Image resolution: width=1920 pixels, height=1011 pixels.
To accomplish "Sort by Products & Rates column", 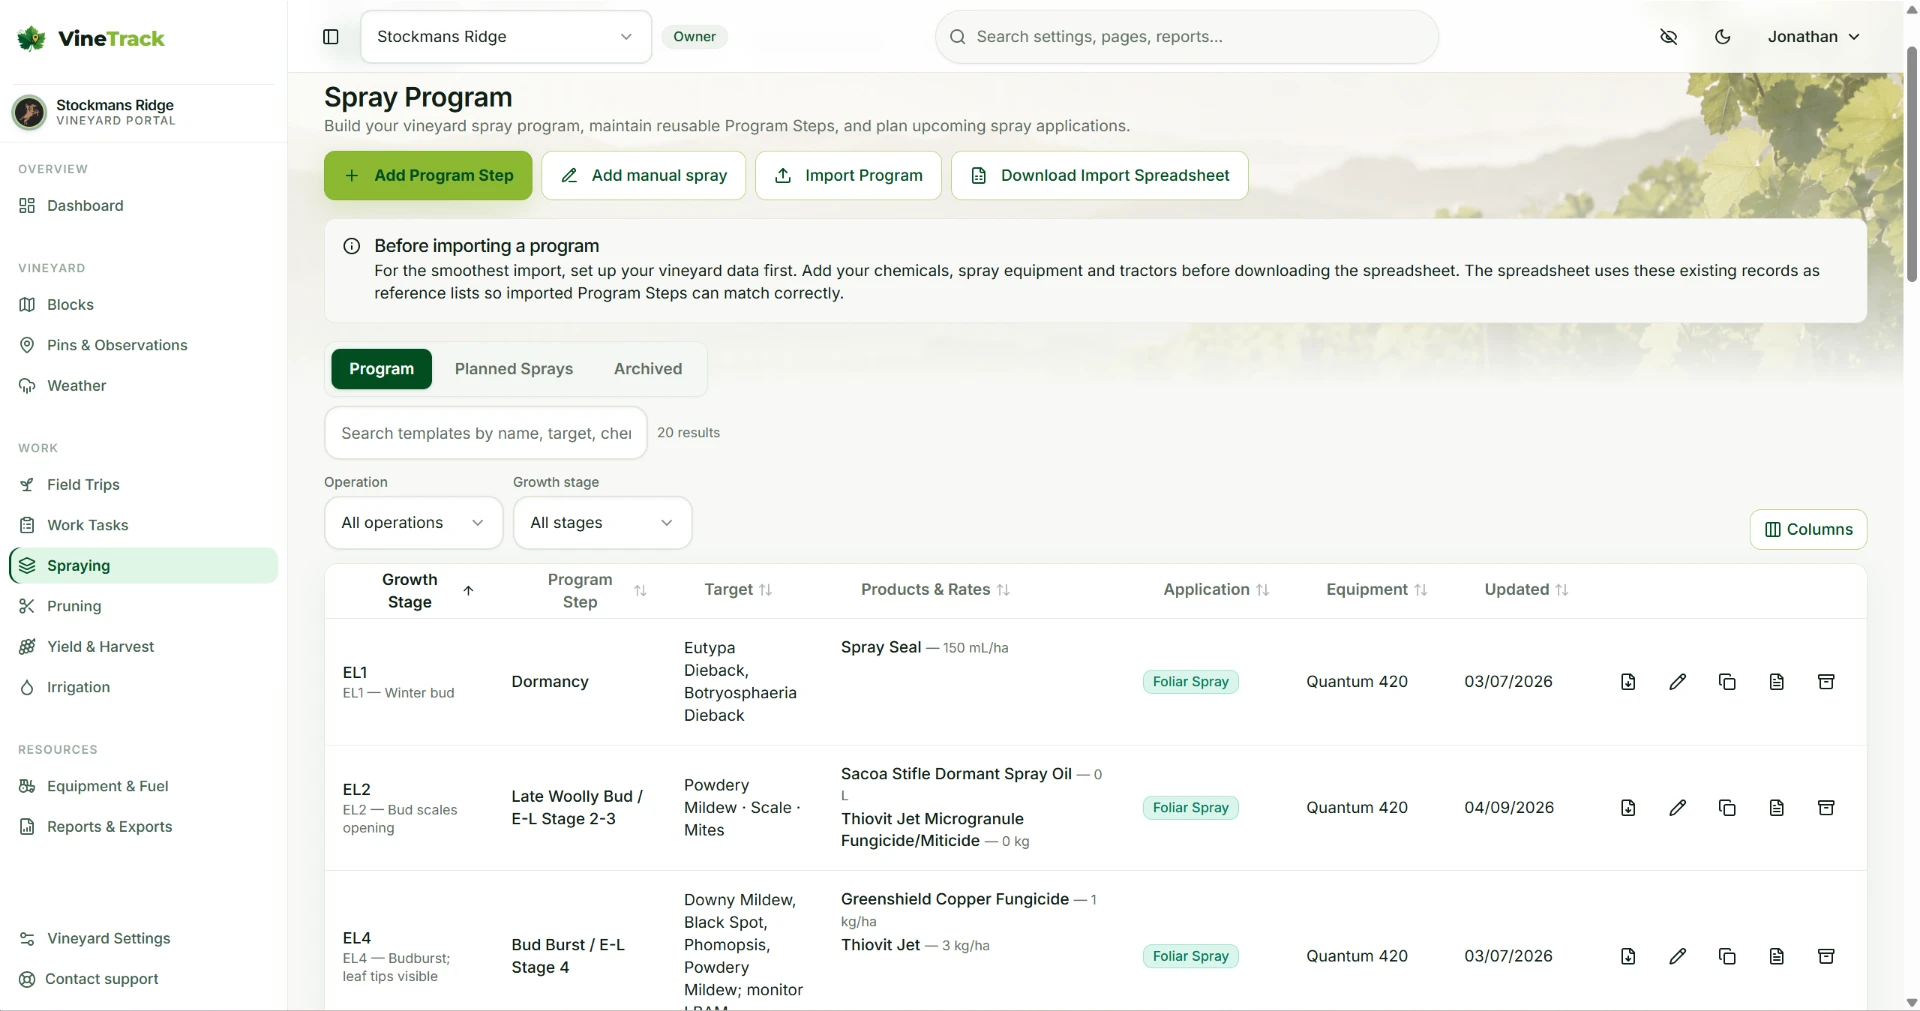I will coord(935,590).
